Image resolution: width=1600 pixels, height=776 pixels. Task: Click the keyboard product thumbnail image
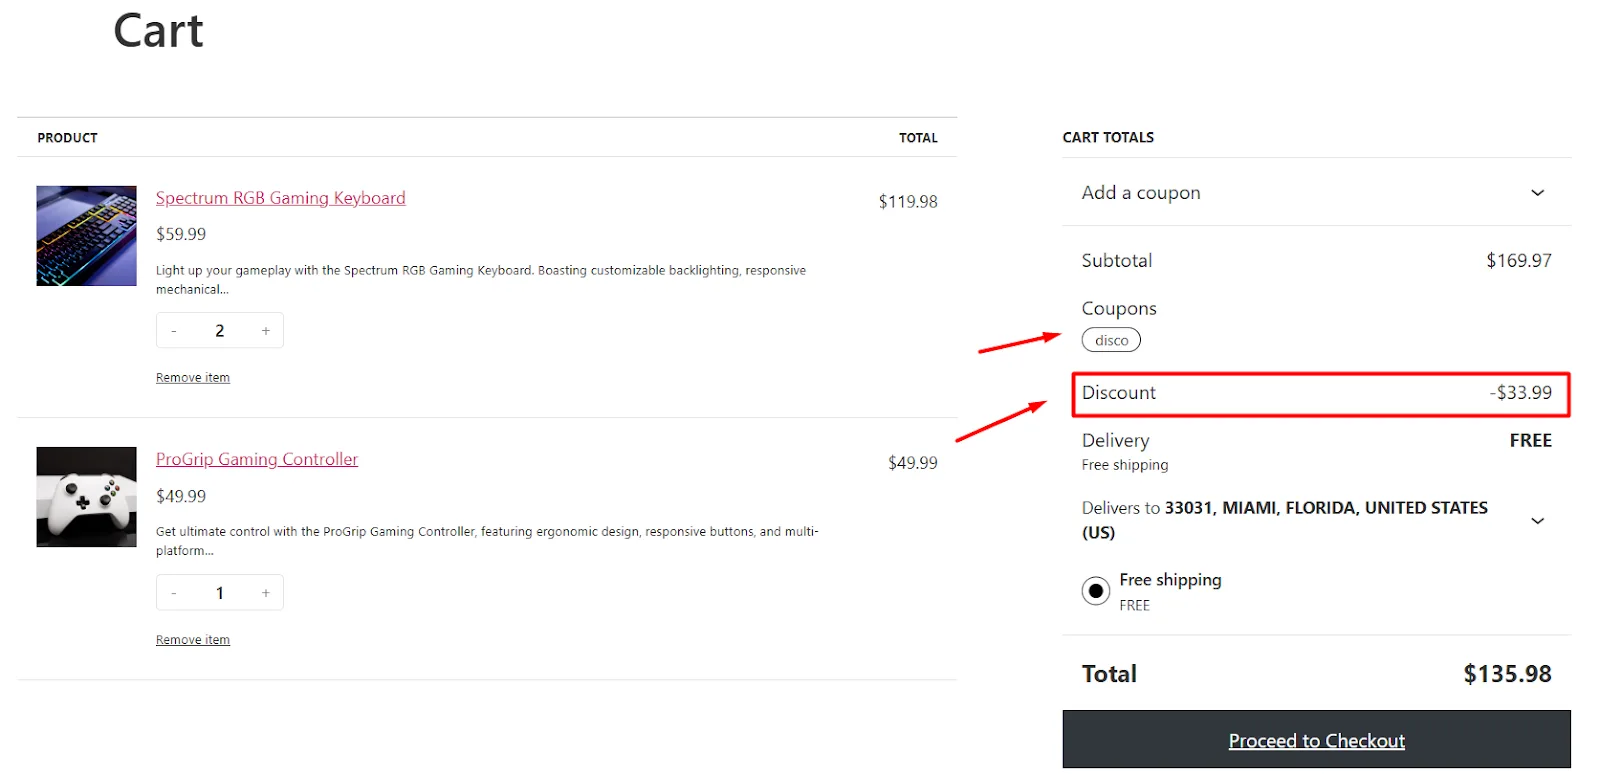pos(86,236)
